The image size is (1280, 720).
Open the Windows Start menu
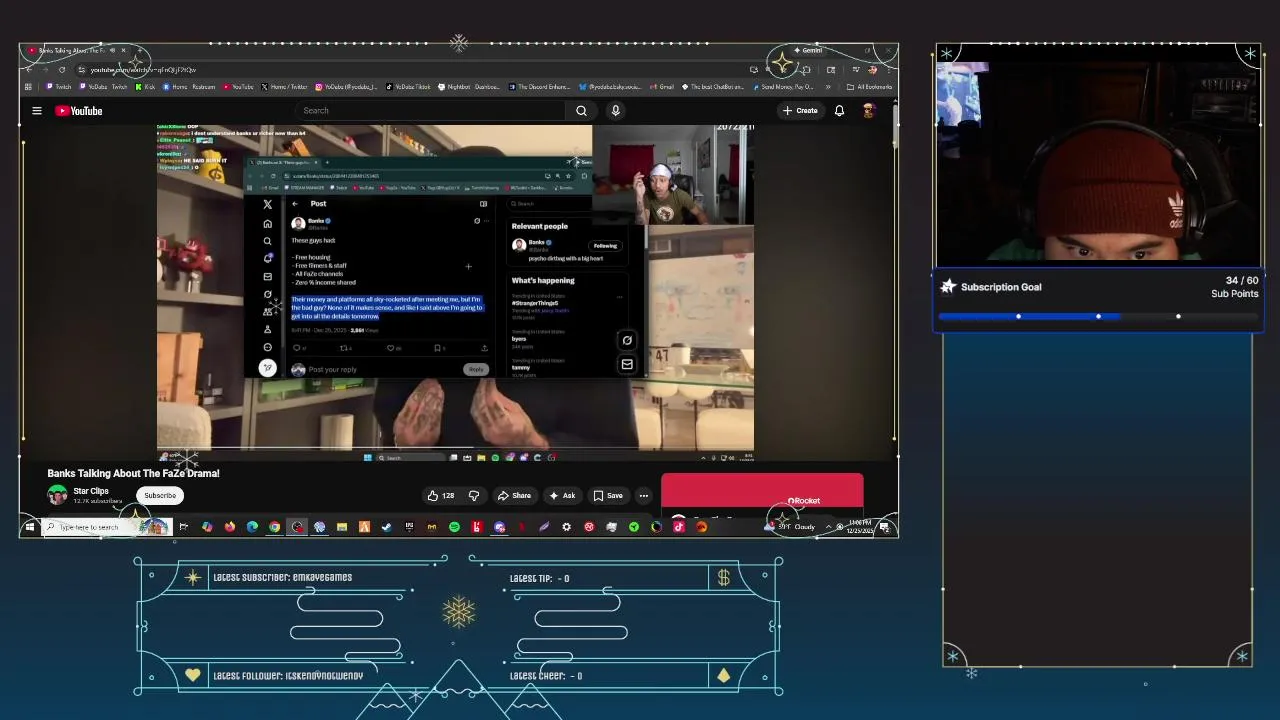coord(30,527)
